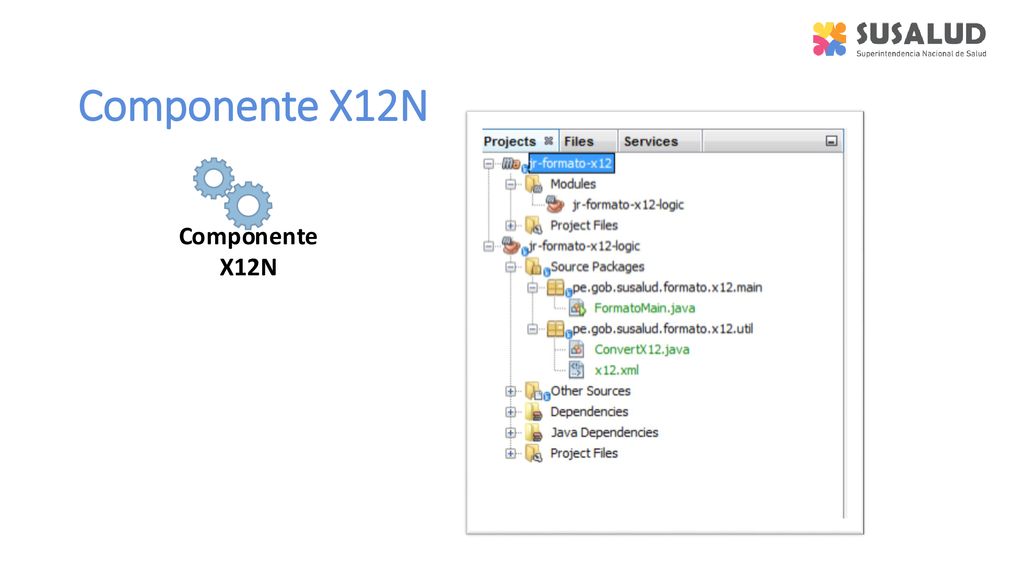This screenshot has width=1024, height=576.
Task: Click the Other Sources folder icon
Action: pos(534,391)
